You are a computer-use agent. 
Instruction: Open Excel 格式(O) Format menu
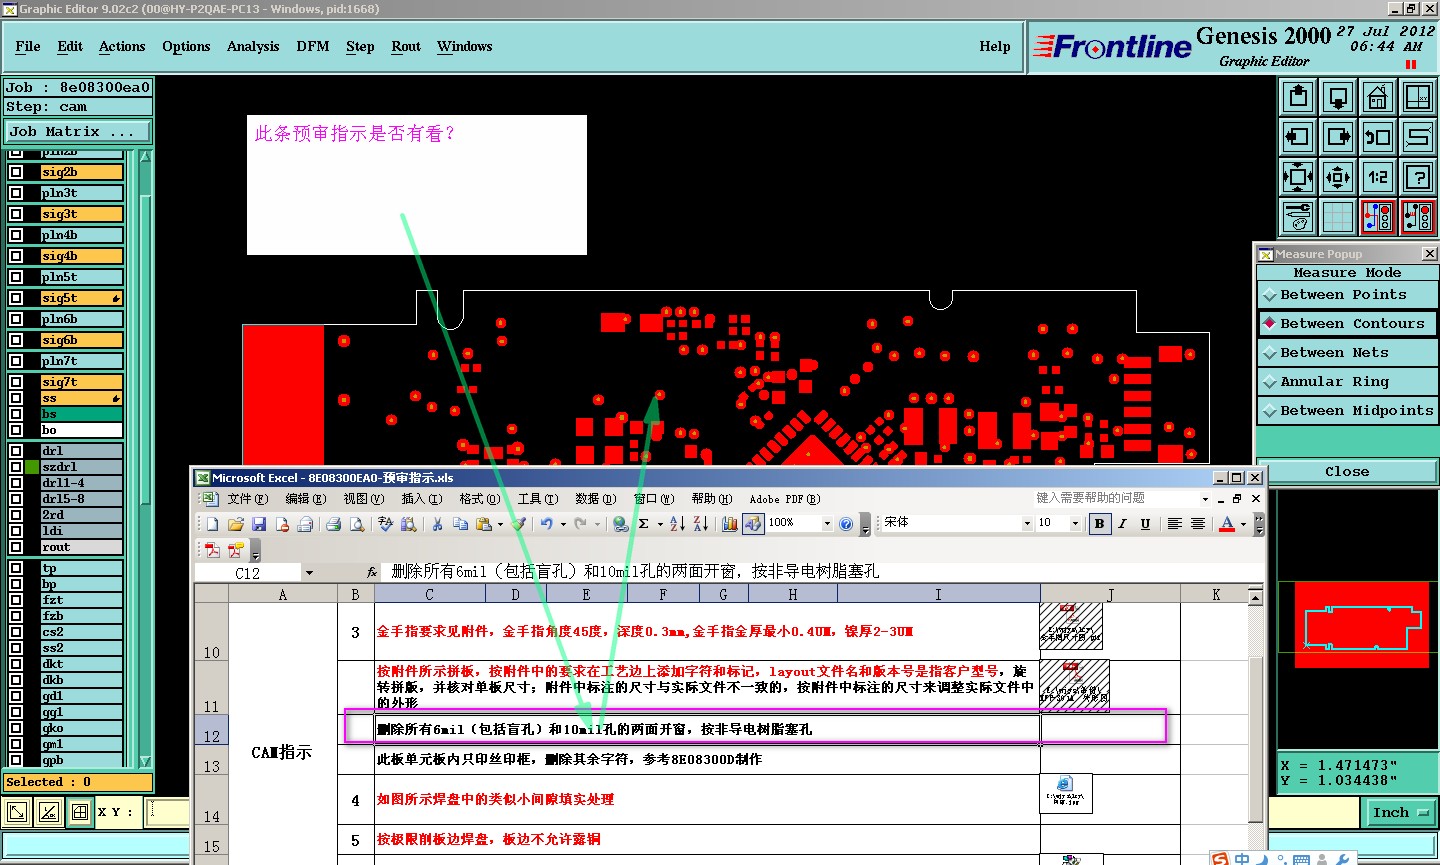[479, 499]
